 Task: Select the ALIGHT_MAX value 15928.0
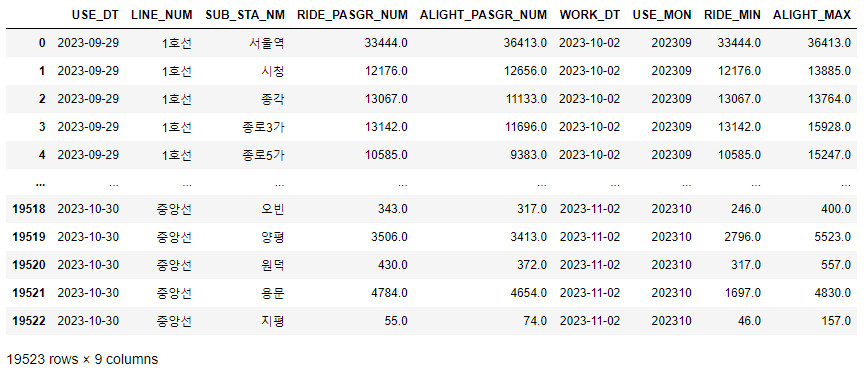(829, 127)
